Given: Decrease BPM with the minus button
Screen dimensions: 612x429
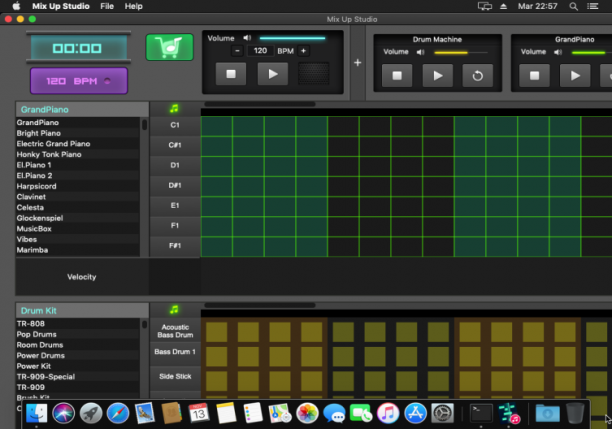Looking at the screenshot, I should (237, 51).
